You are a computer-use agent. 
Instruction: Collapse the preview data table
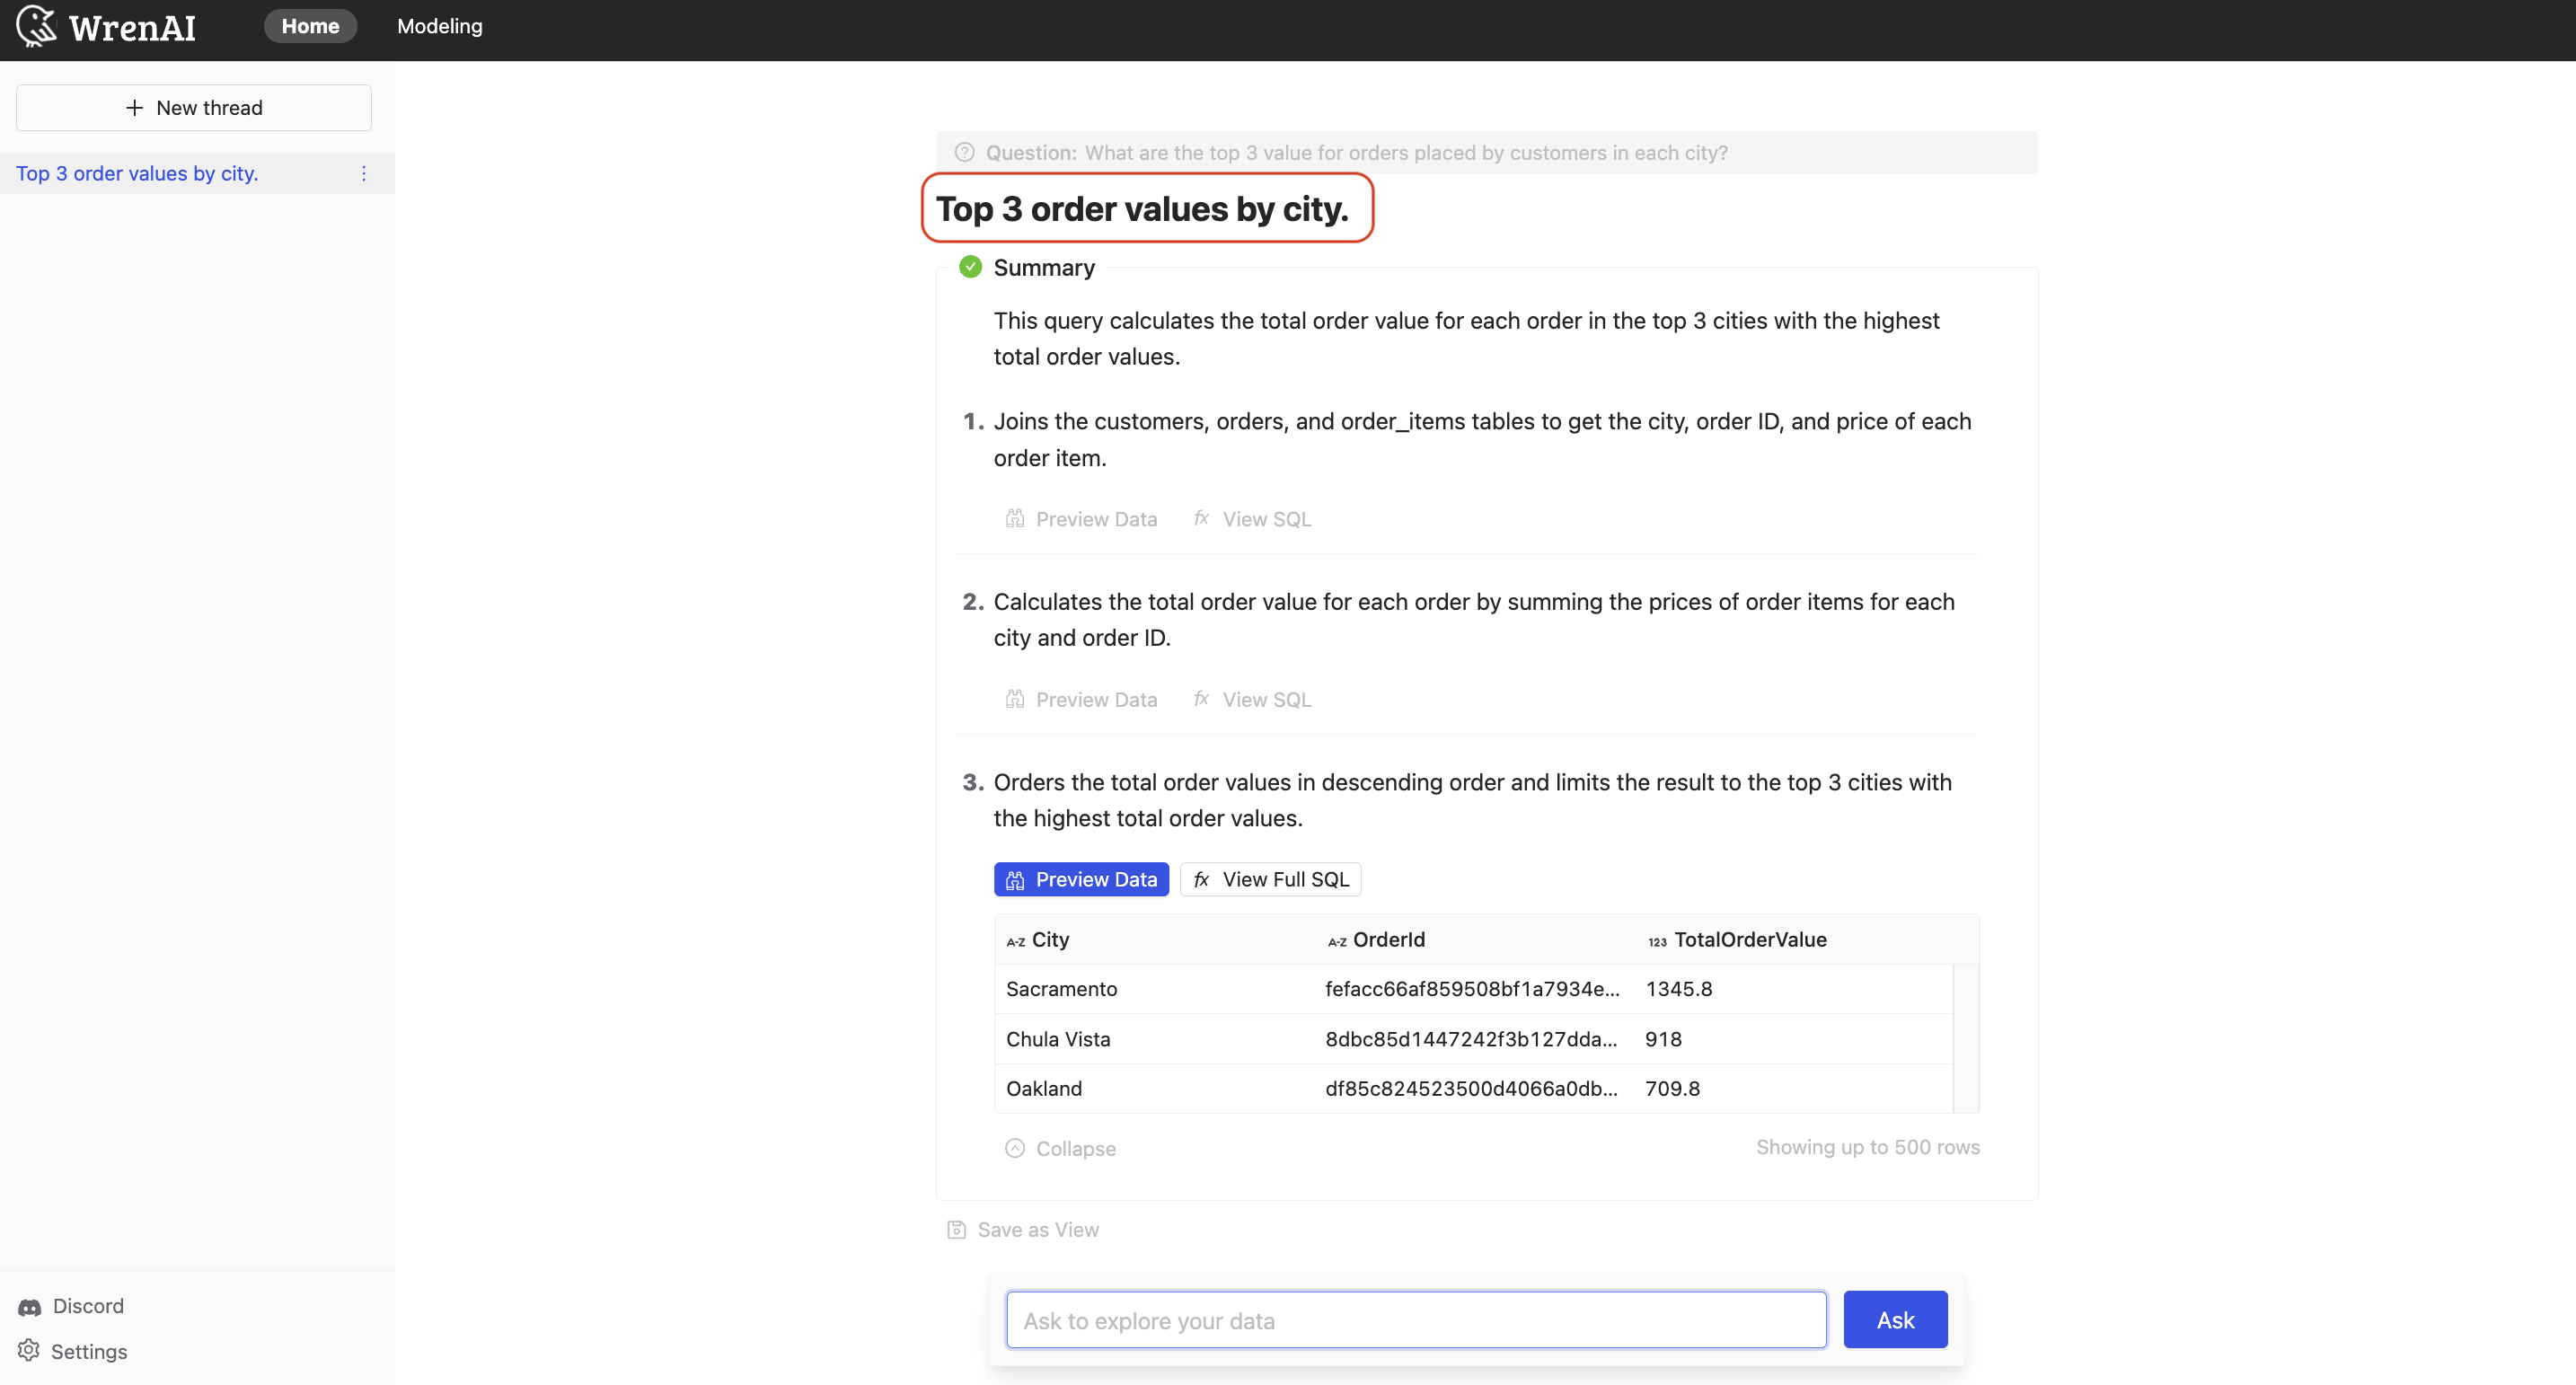tap(1060, 1149)
